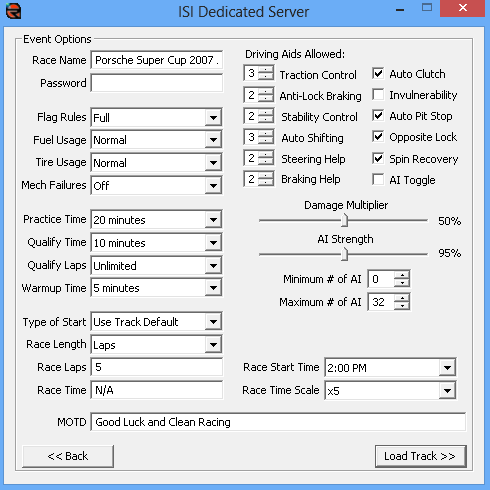Click the ISI app icon in title bar
The image size is (490, 490).
tap(14, 11)
